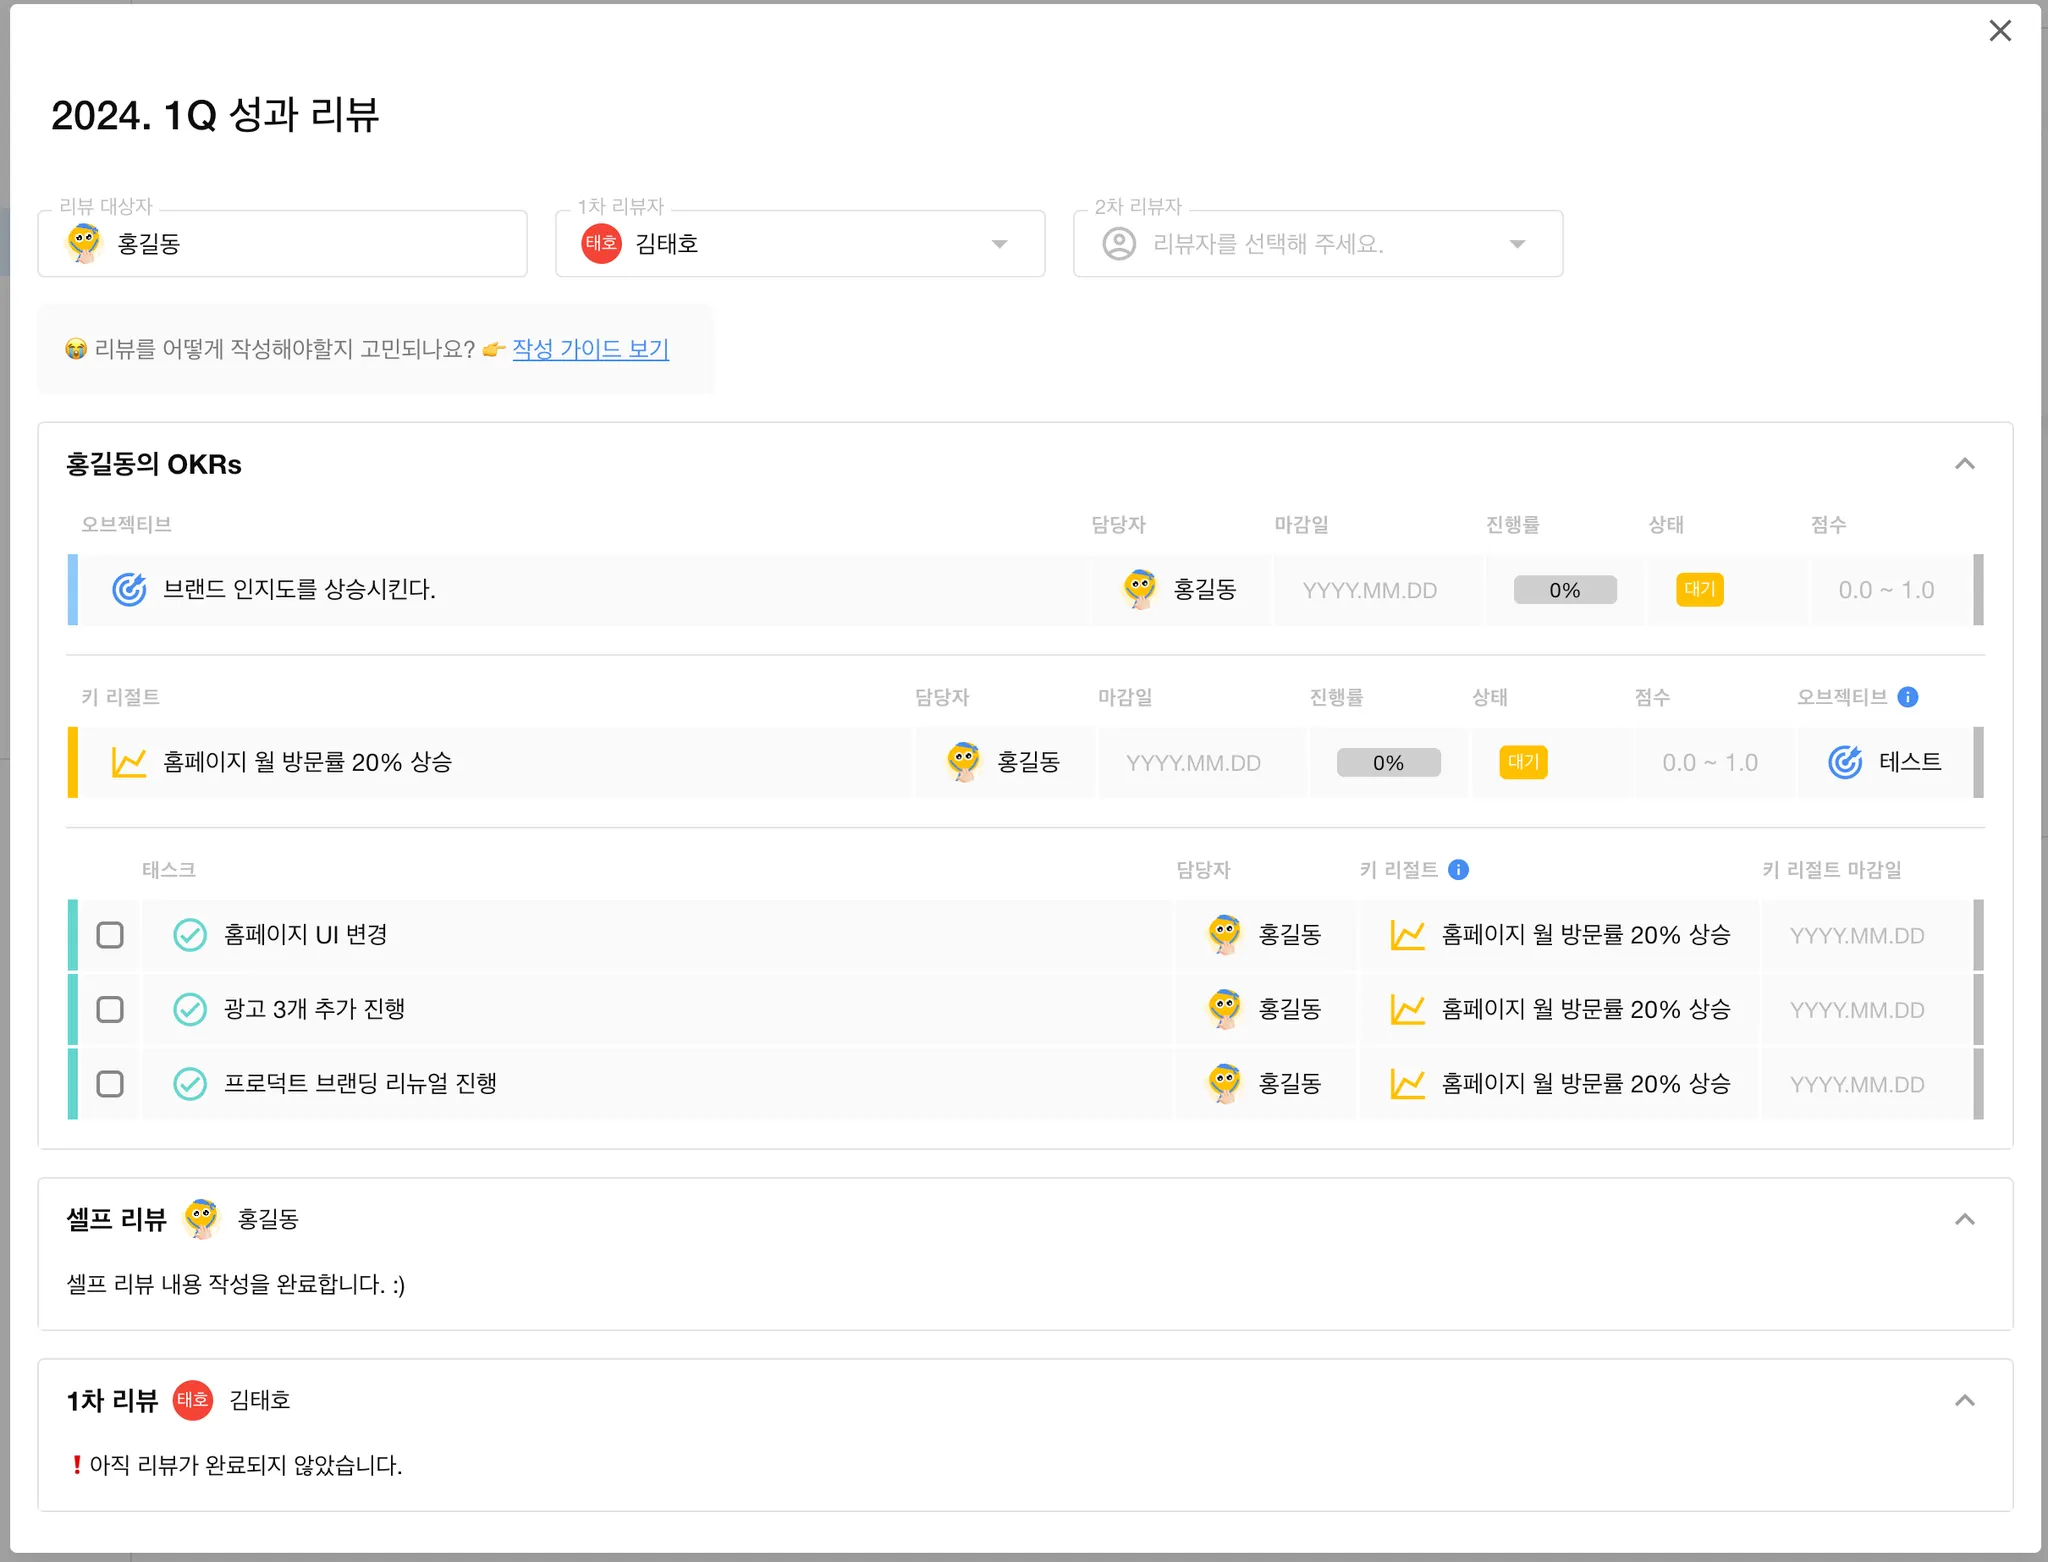Click the chart icon beside the 홈페이지 월 방문률 key result
The width and height of the screenshot is (2048, 1562).
tap(129, 763)
